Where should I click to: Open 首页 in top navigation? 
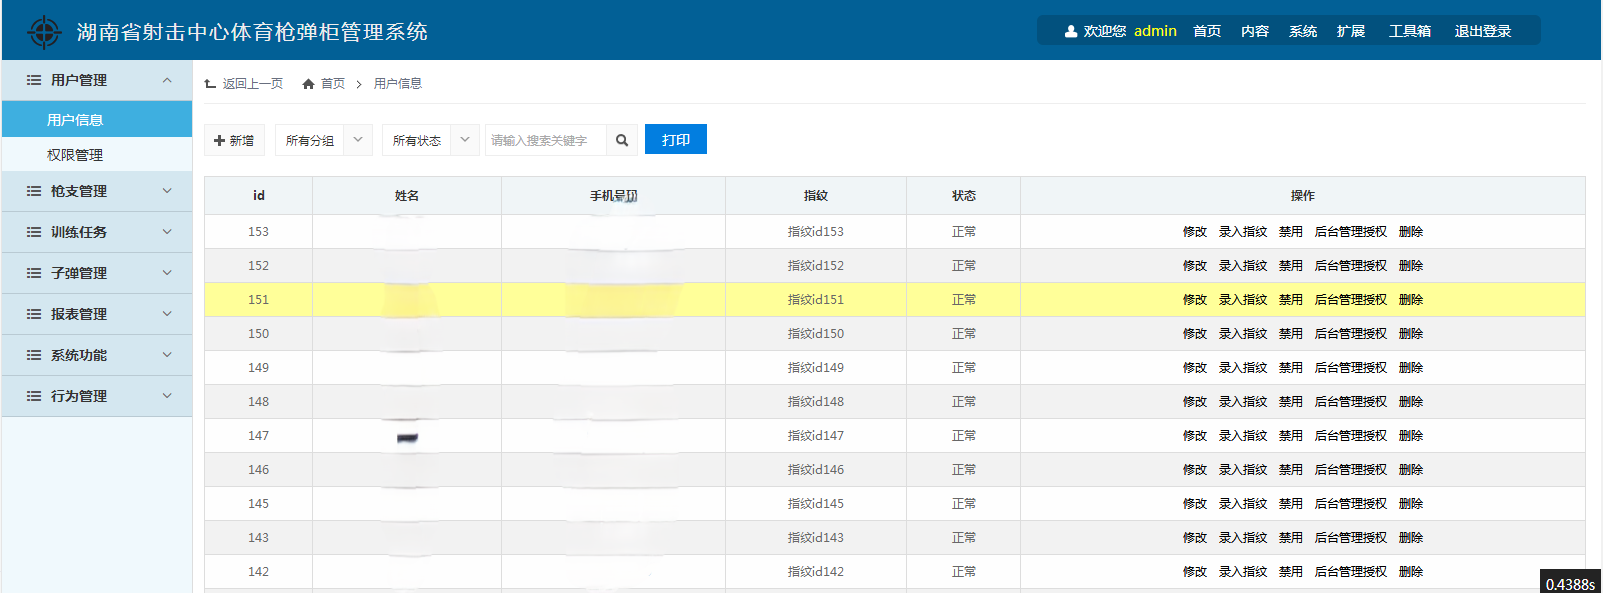[x=1207, y=31]
